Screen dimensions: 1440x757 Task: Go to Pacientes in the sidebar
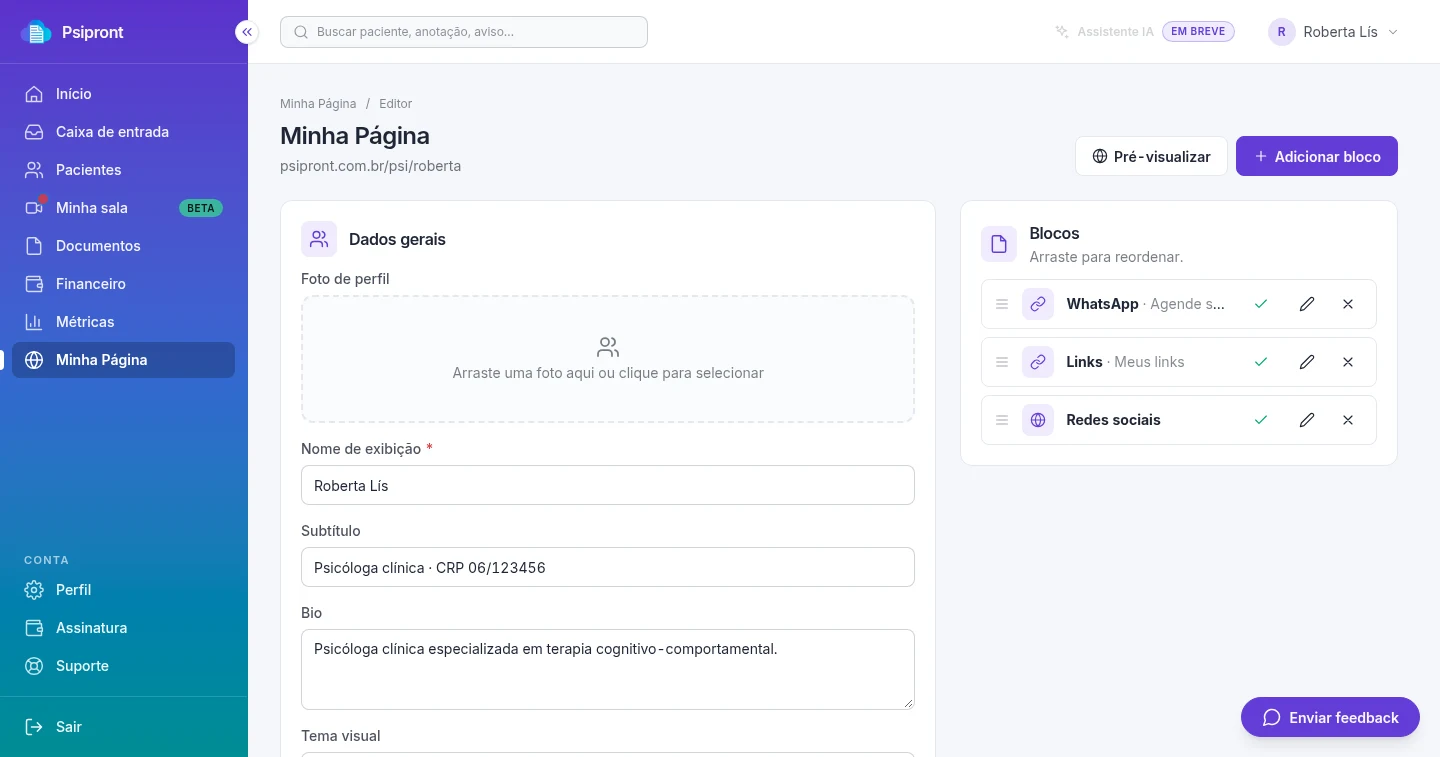(123, 170)
